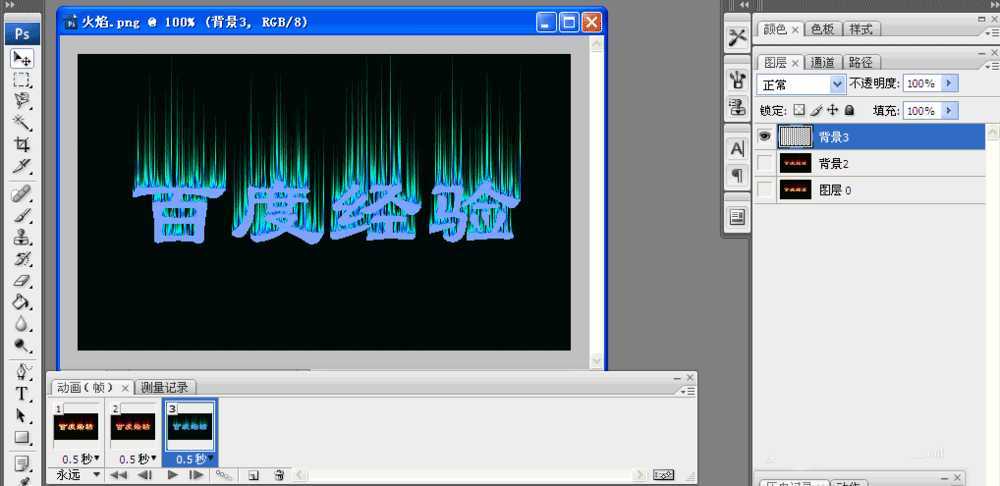Show the 背景2 layer

765,163
